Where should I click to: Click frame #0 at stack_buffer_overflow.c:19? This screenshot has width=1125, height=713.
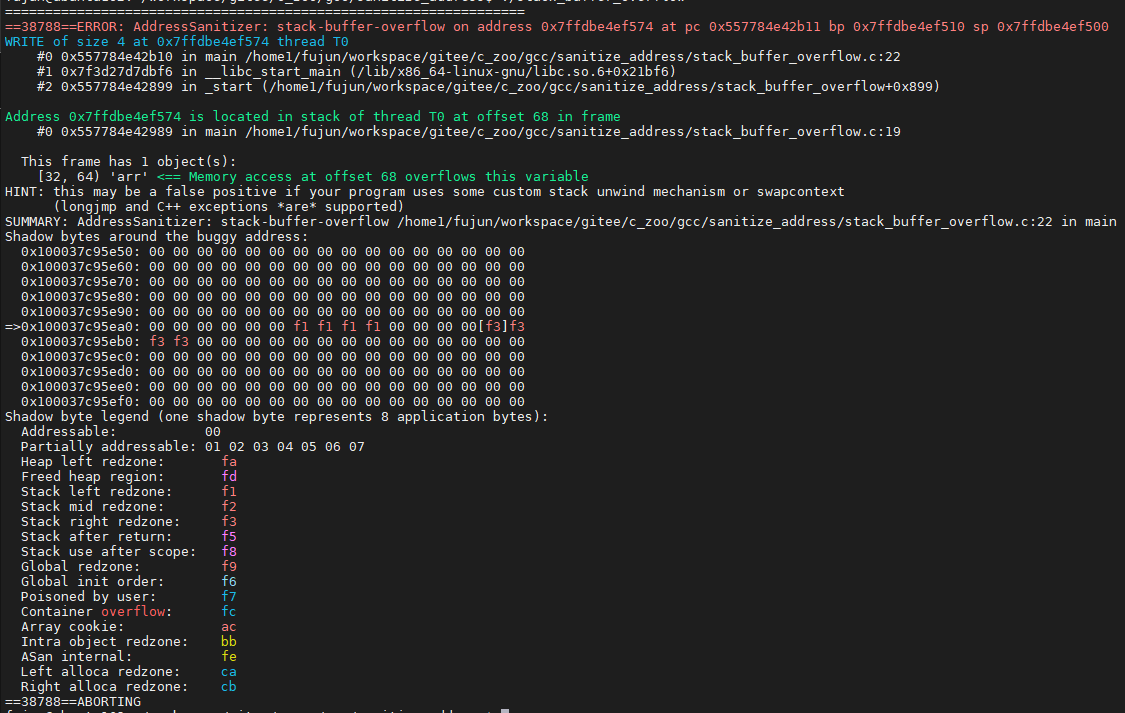click(469, 131)
